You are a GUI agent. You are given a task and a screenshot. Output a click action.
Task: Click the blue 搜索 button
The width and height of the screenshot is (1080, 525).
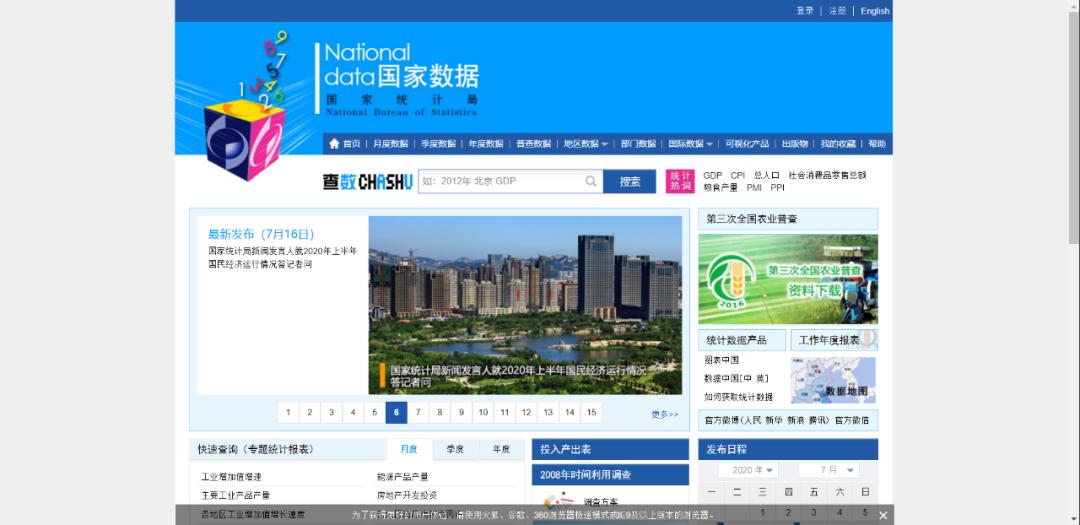point(630,181)
